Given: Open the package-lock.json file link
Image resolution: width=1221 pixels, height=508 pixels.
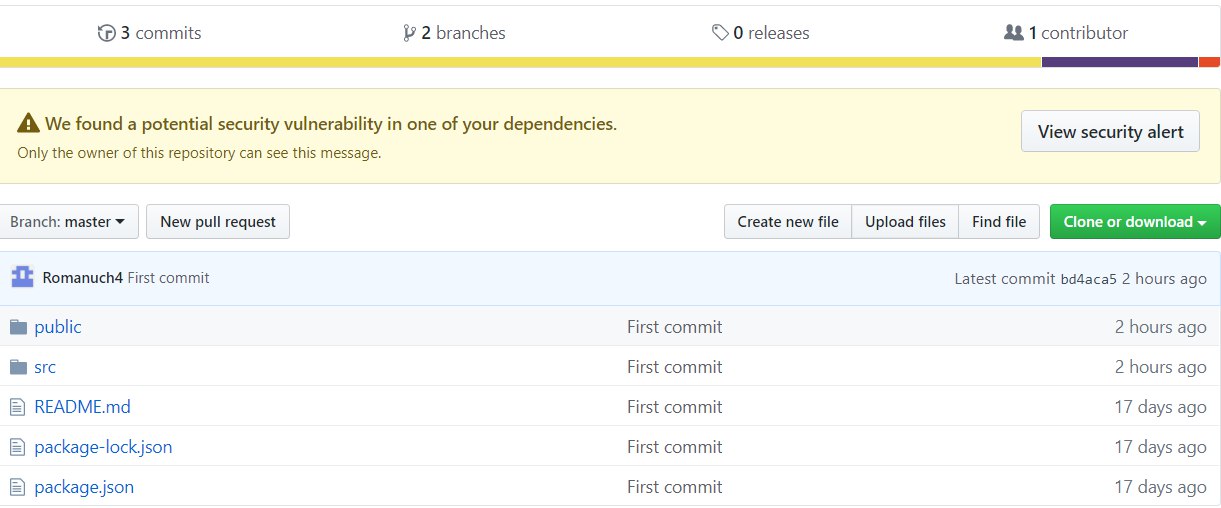Looking at the screenshot, I should (x=103, y=447).
